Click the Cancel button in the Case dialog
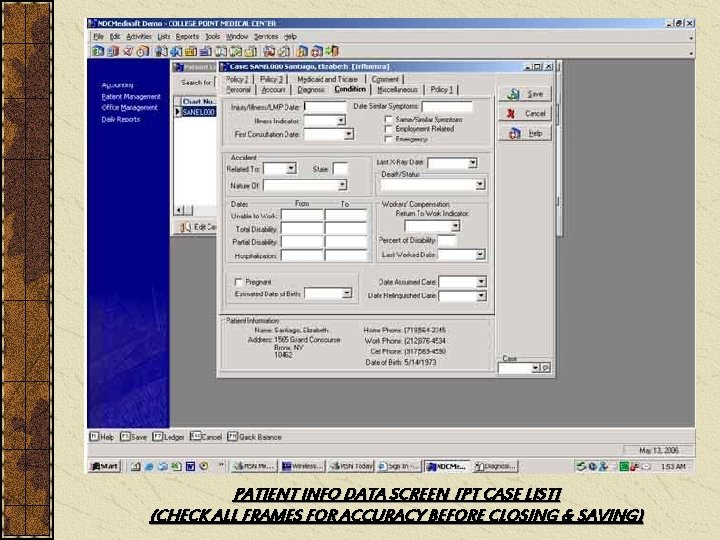This screenshot has height=540, width=720. (525, 113)
